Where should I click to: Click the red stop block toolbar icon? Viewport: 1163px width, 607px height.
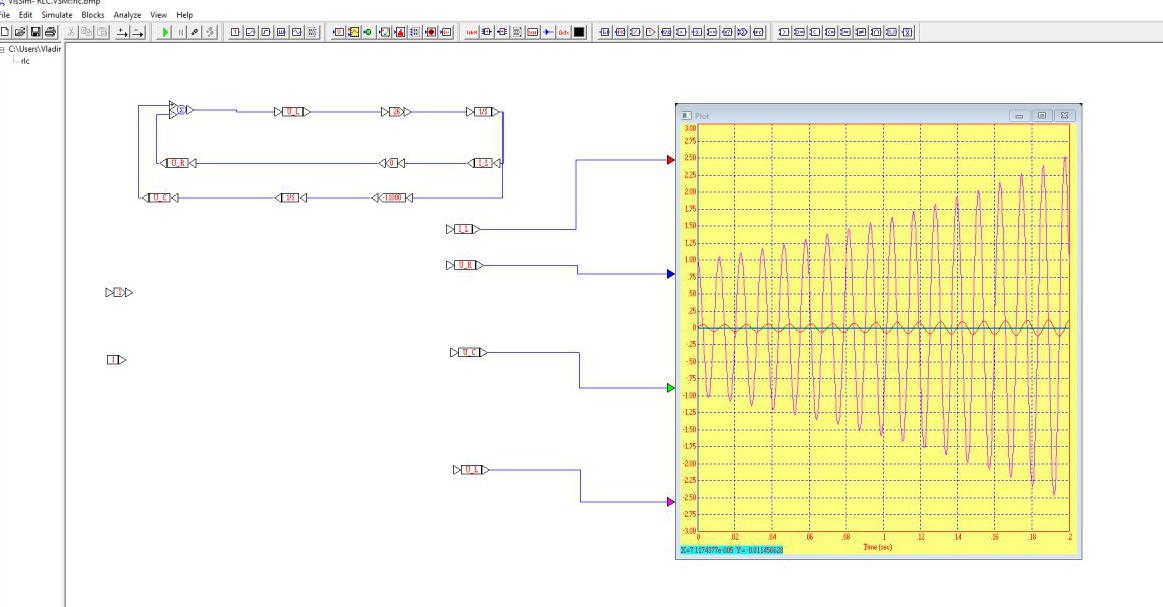pyautogui.click(x=430, y=32)
